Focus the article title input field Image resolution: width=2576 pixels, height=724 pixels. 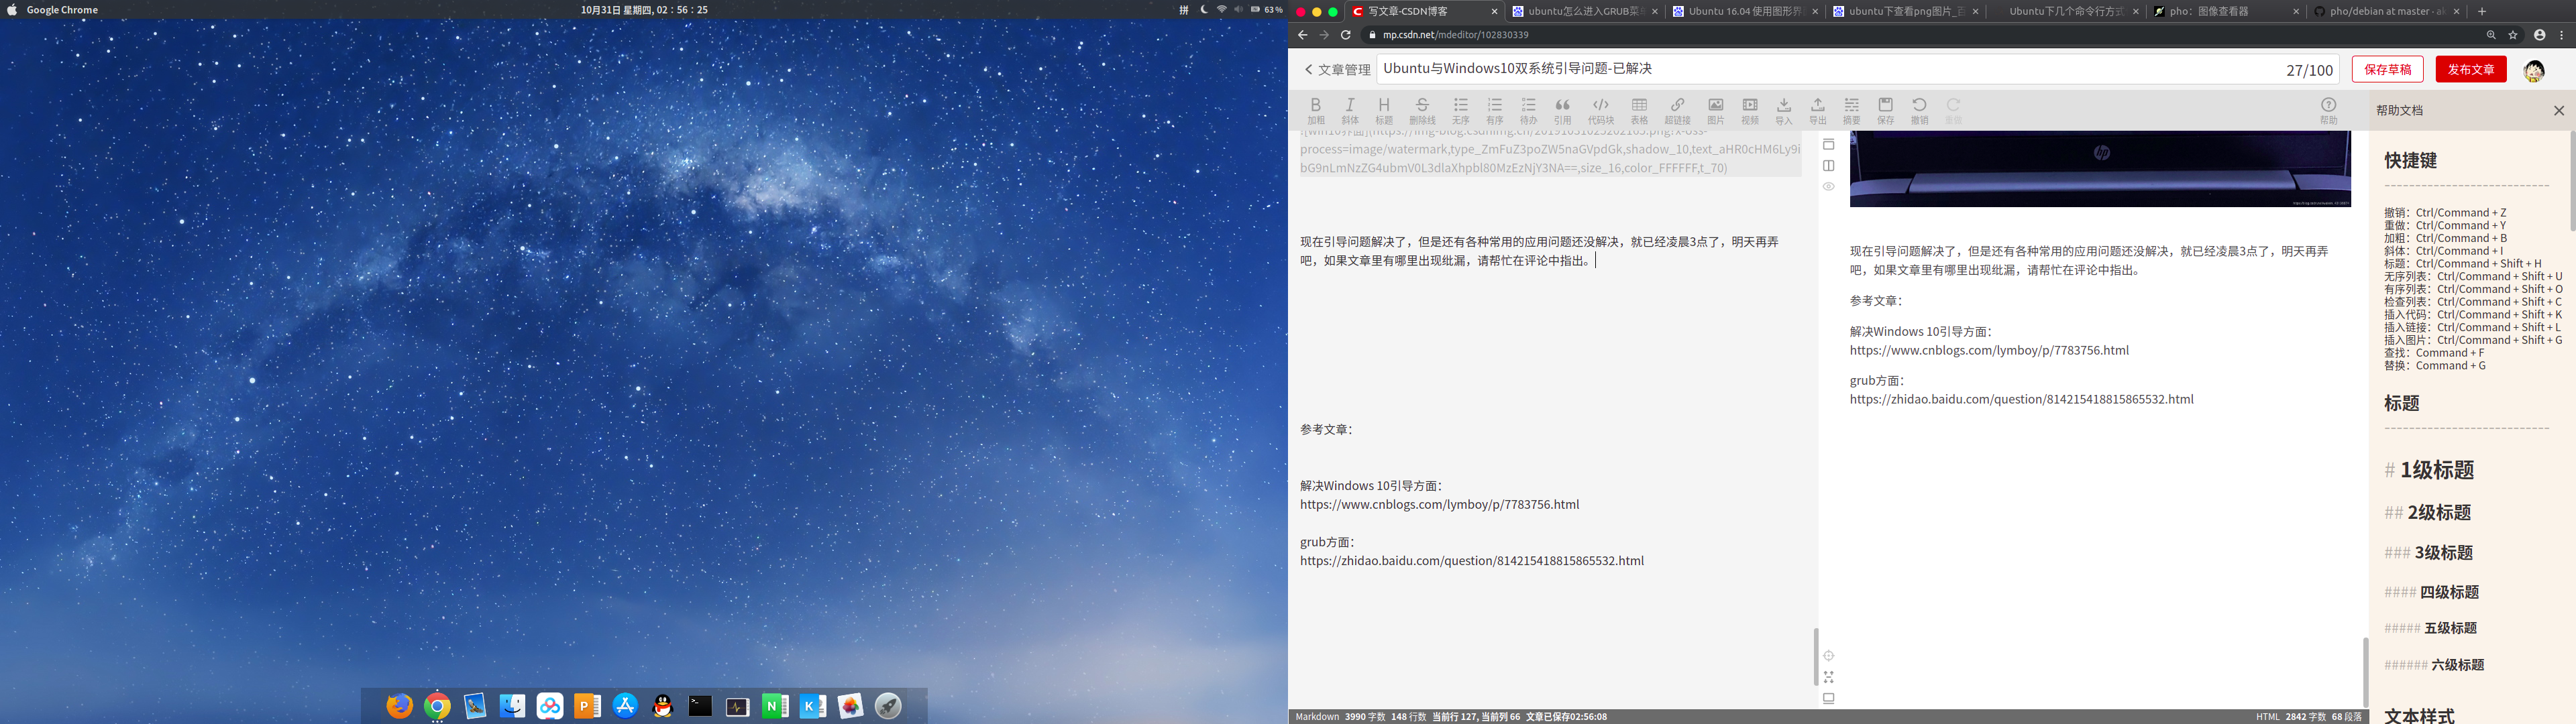point(1858,69)
